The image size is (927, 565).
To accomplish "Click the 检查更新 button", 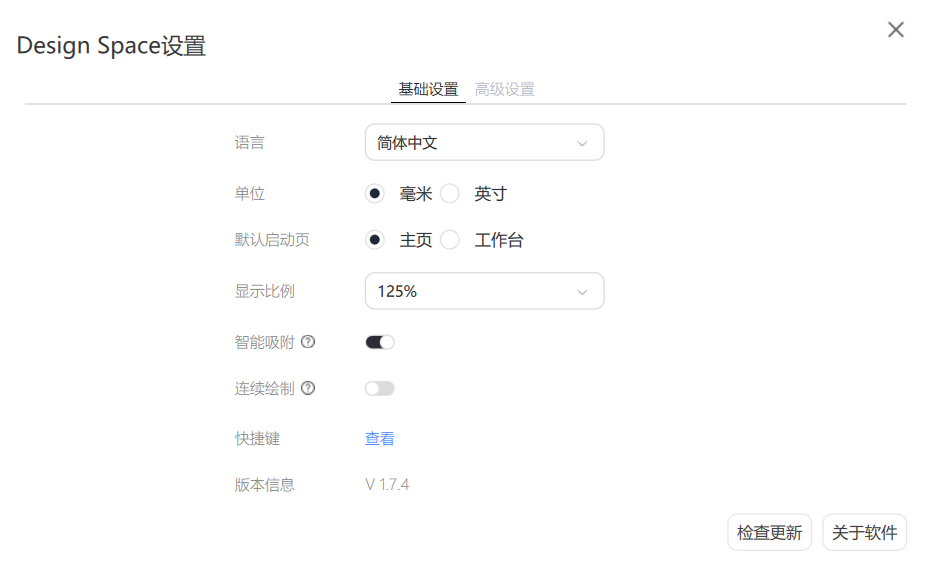I will [x=769, y=533].
